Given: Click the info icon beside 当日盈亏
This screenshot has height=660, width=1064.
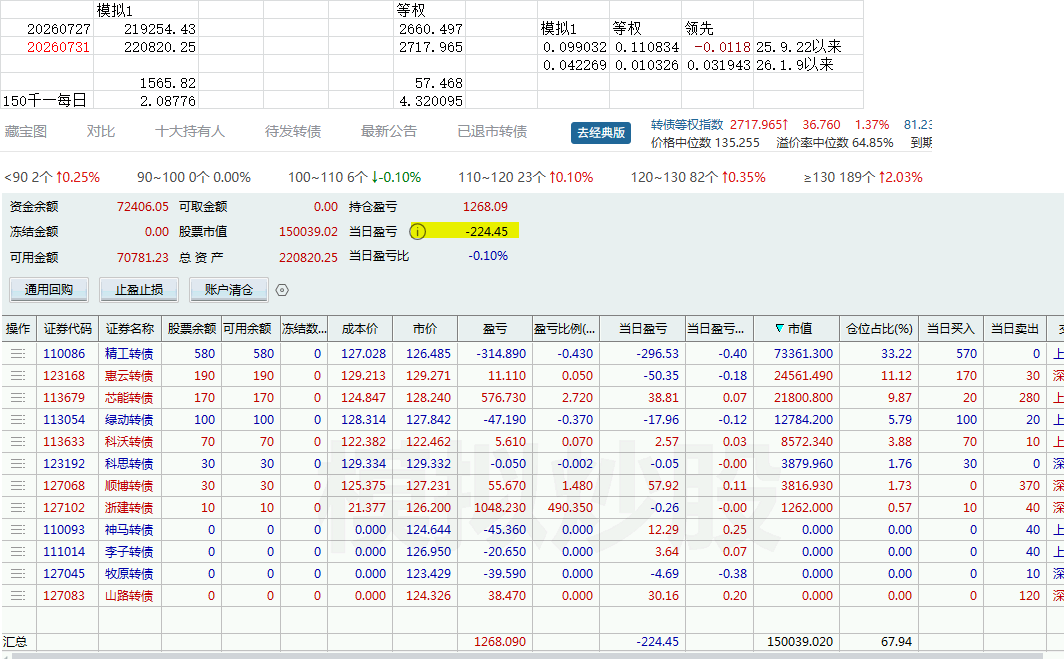Looking at the screenshot, I should coord(417,232).
